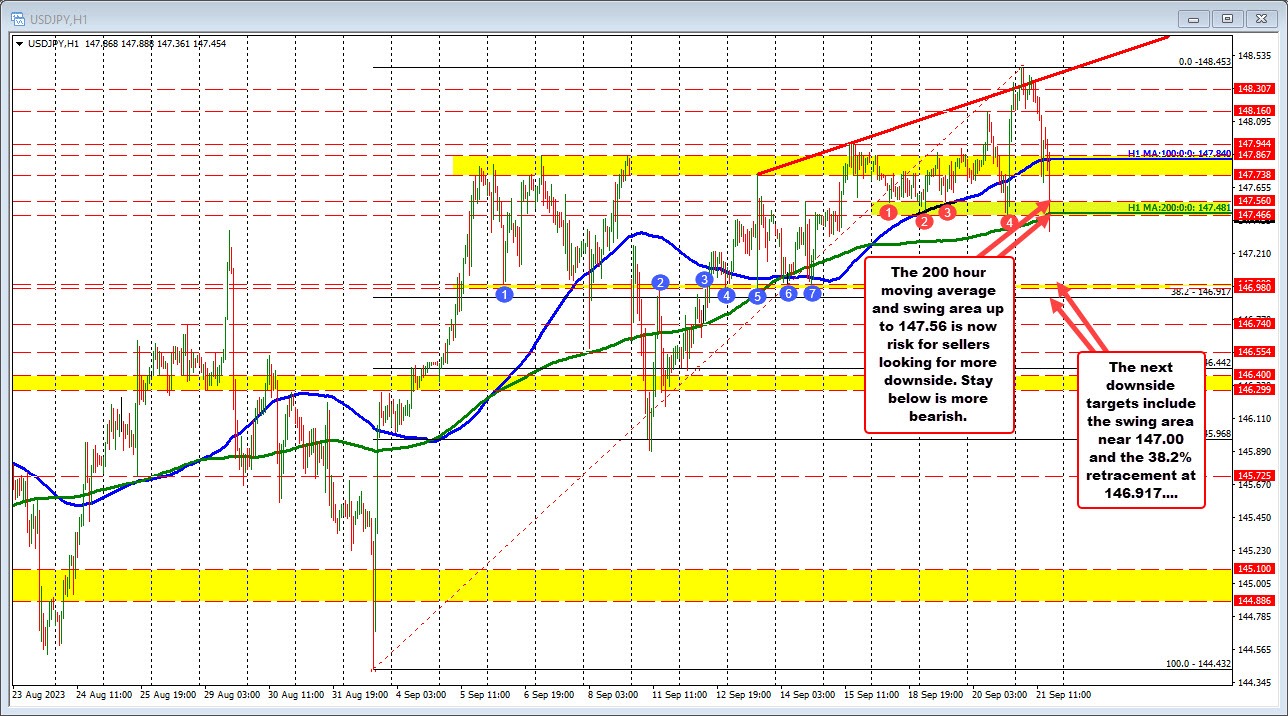This screenshot has width=1288, height=716.
Task: Expand the OHLC quote triangle beside USDJPY,H1
Action: [x=20, y=43]
